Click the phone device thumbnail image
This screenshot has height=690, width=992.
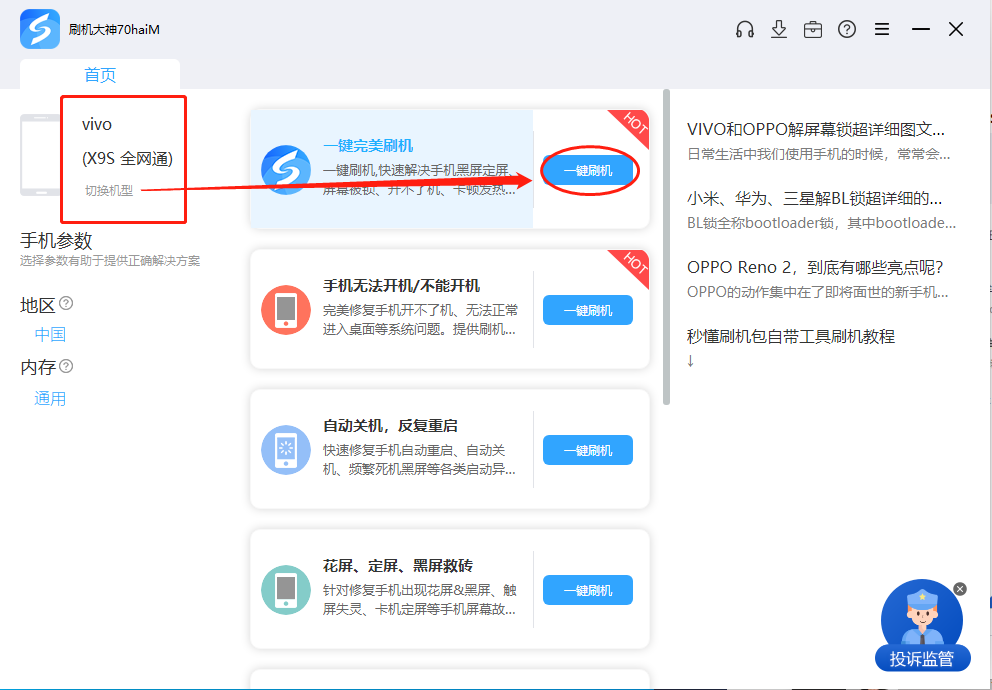[40, 155]
